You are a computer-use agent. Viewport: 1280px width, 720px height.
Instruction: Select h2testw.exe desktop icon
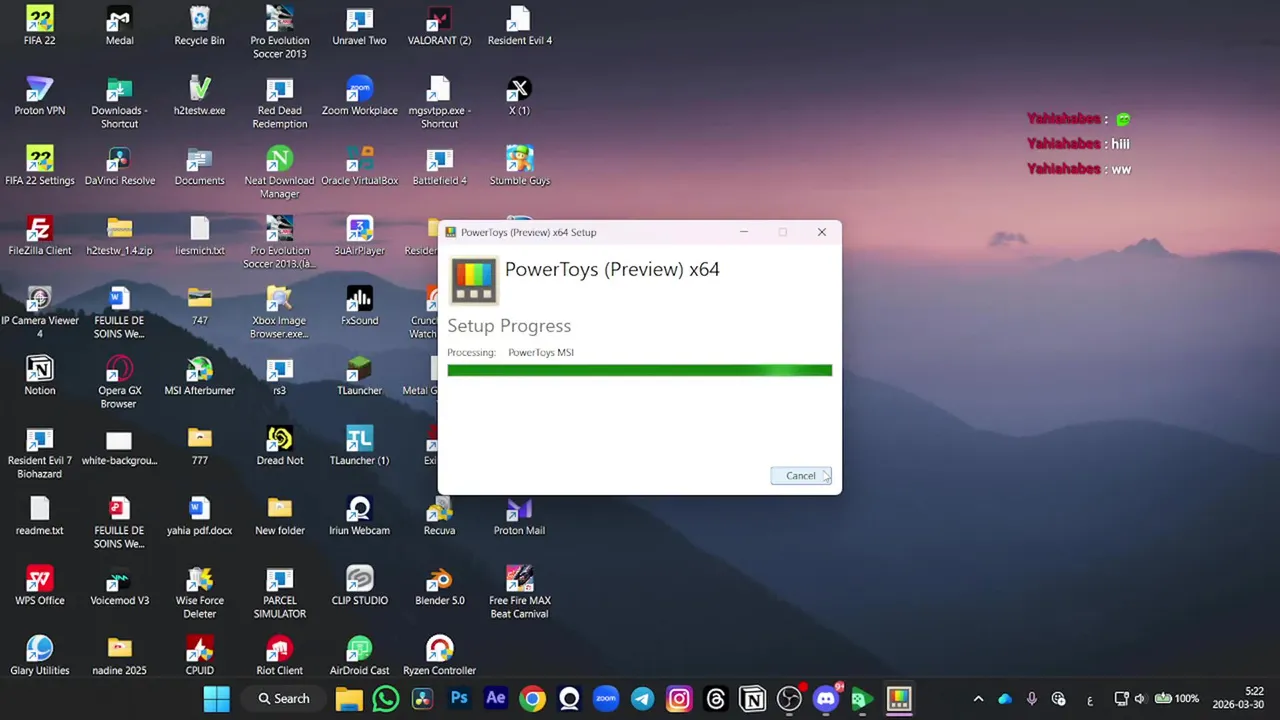tap(200, 95)
